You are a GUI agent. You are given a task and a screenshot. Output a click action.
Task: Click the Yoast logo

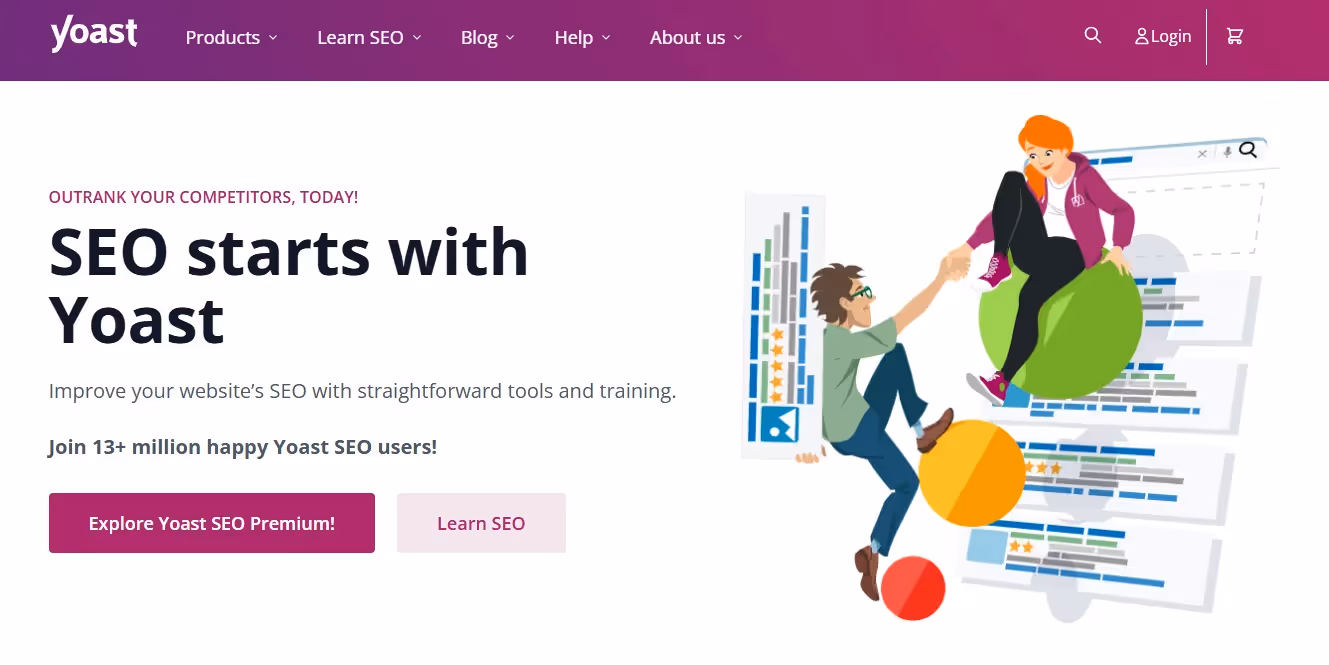pos(94,34)
